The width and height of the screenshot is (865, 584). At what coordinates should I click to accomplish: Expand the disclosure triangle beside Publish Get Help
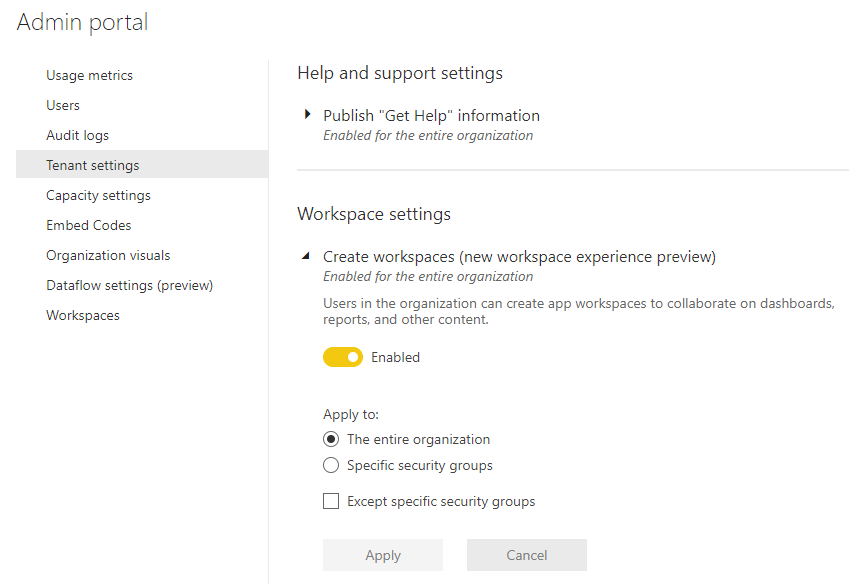307,114
